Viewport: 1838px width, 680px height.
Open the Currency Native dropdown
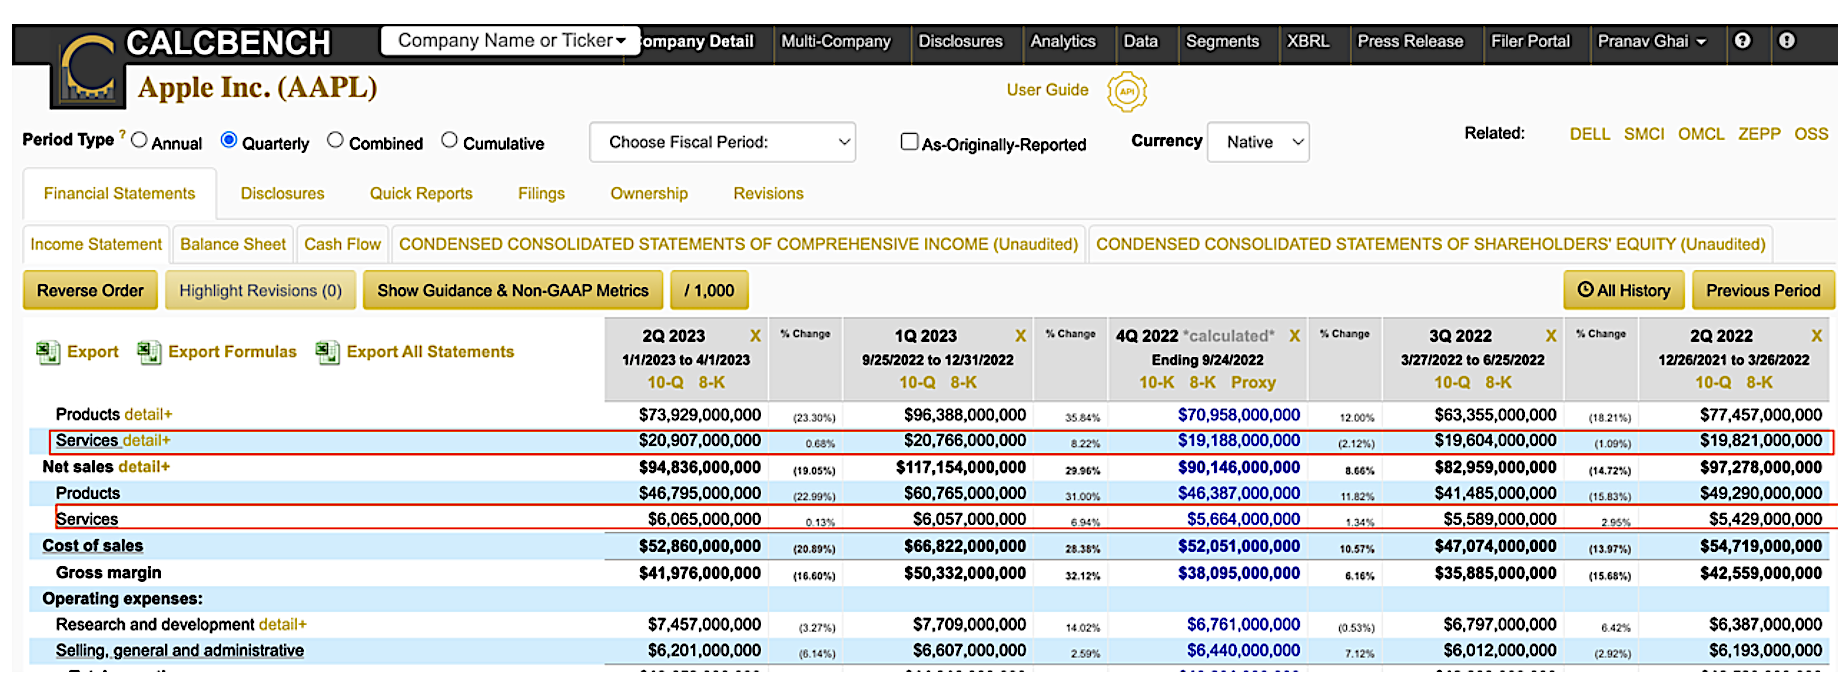point(1258,142)
